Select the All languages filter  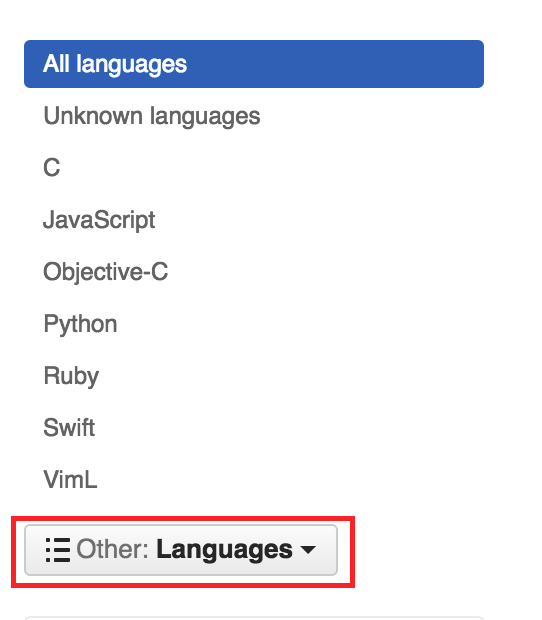[254, 64]
